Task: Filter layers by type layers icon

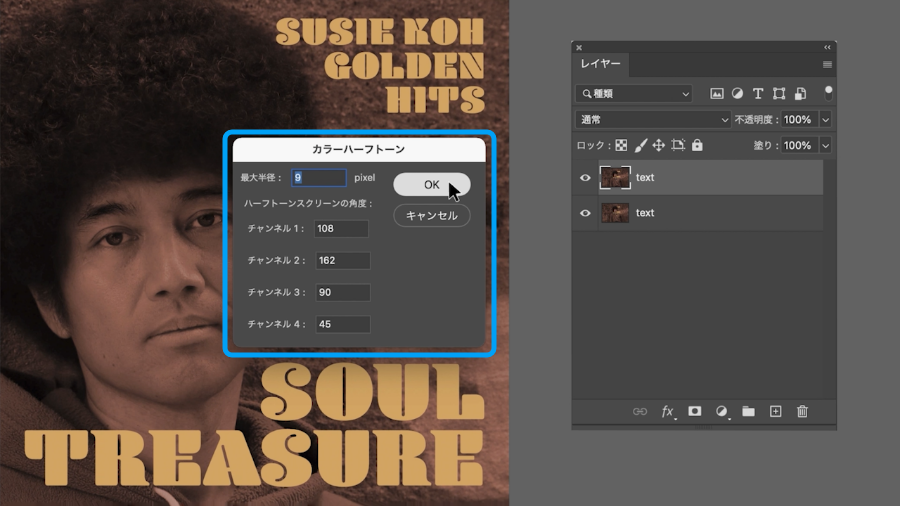Action: click(x=758, y=94)
